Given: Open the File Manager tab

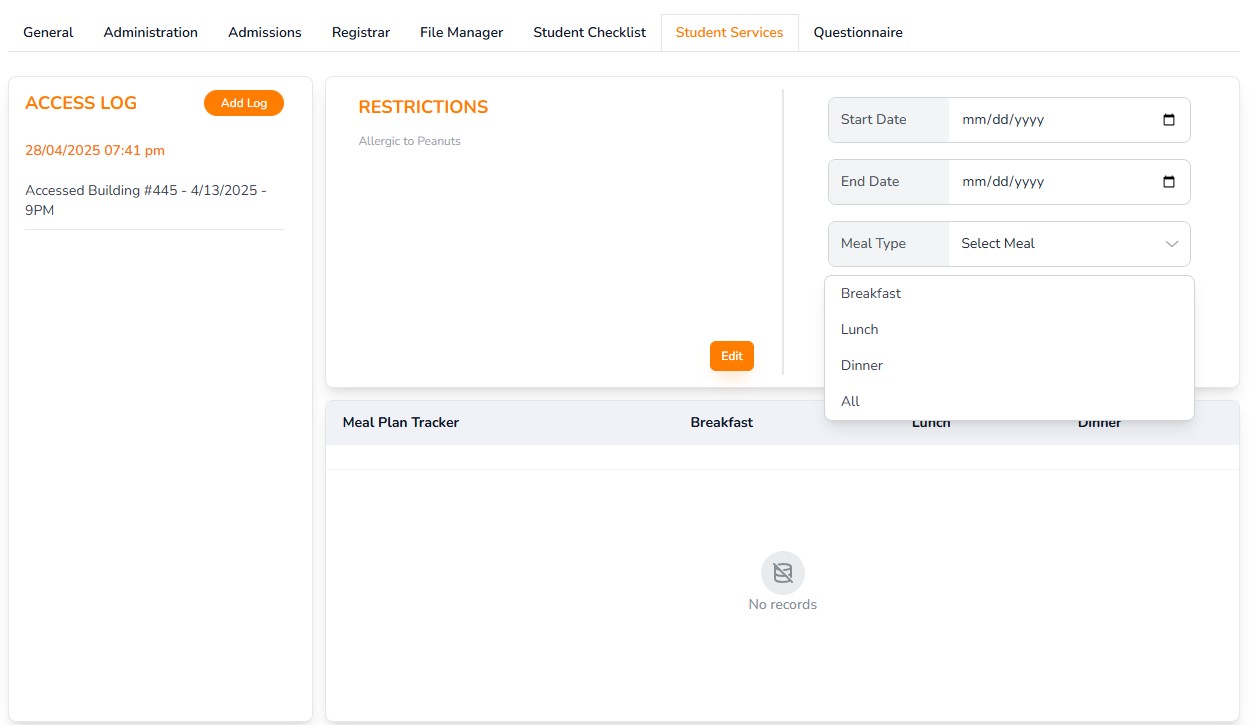Looking at the screenshot, I should 461,32.
